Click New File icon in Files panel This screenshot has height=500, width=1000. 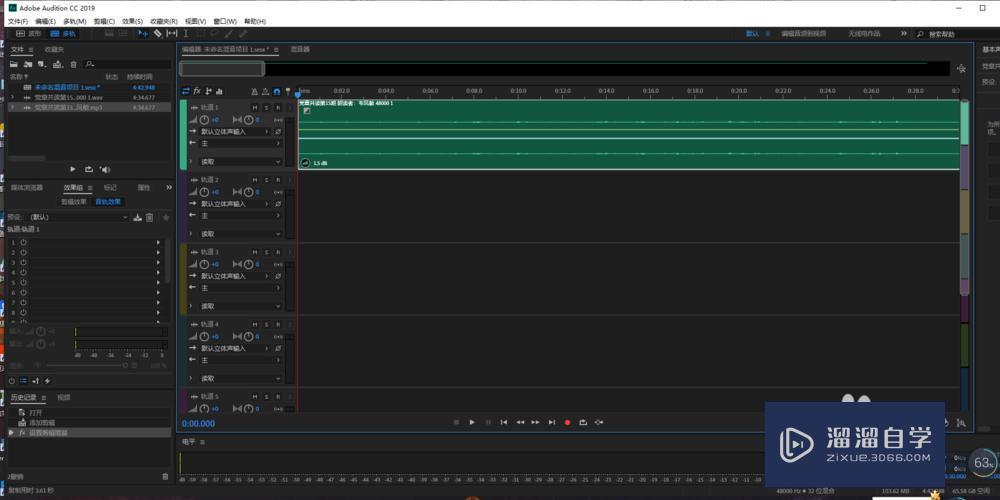42,64
